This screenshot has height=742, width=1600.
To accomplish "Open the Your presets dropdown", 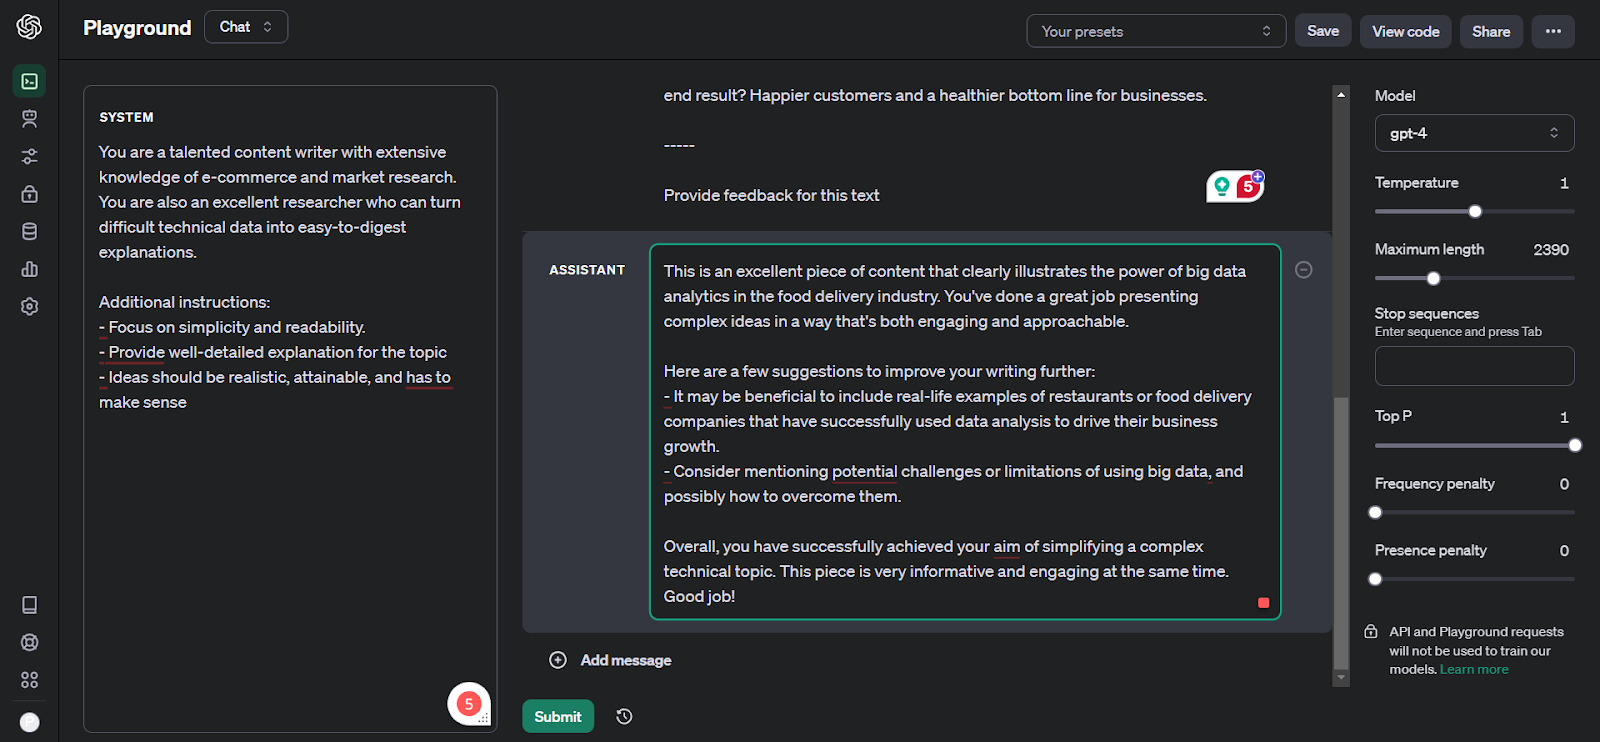I will [1155, 31].
